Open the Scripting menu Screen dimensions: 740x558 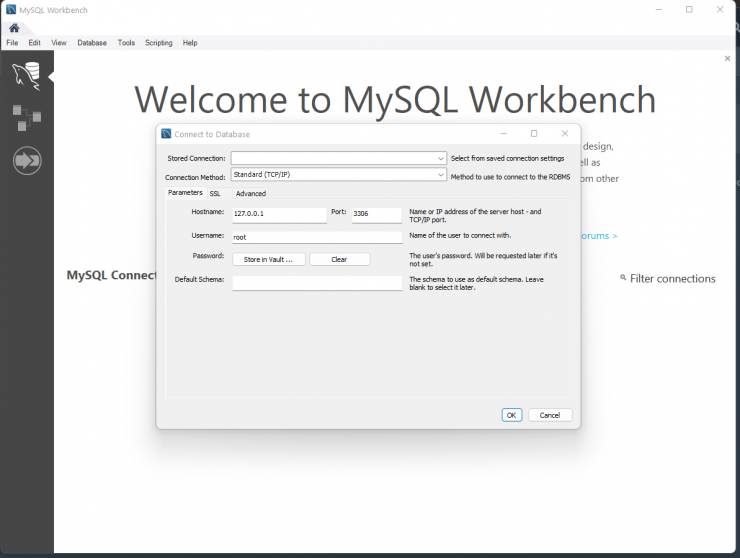pos(159,42)
